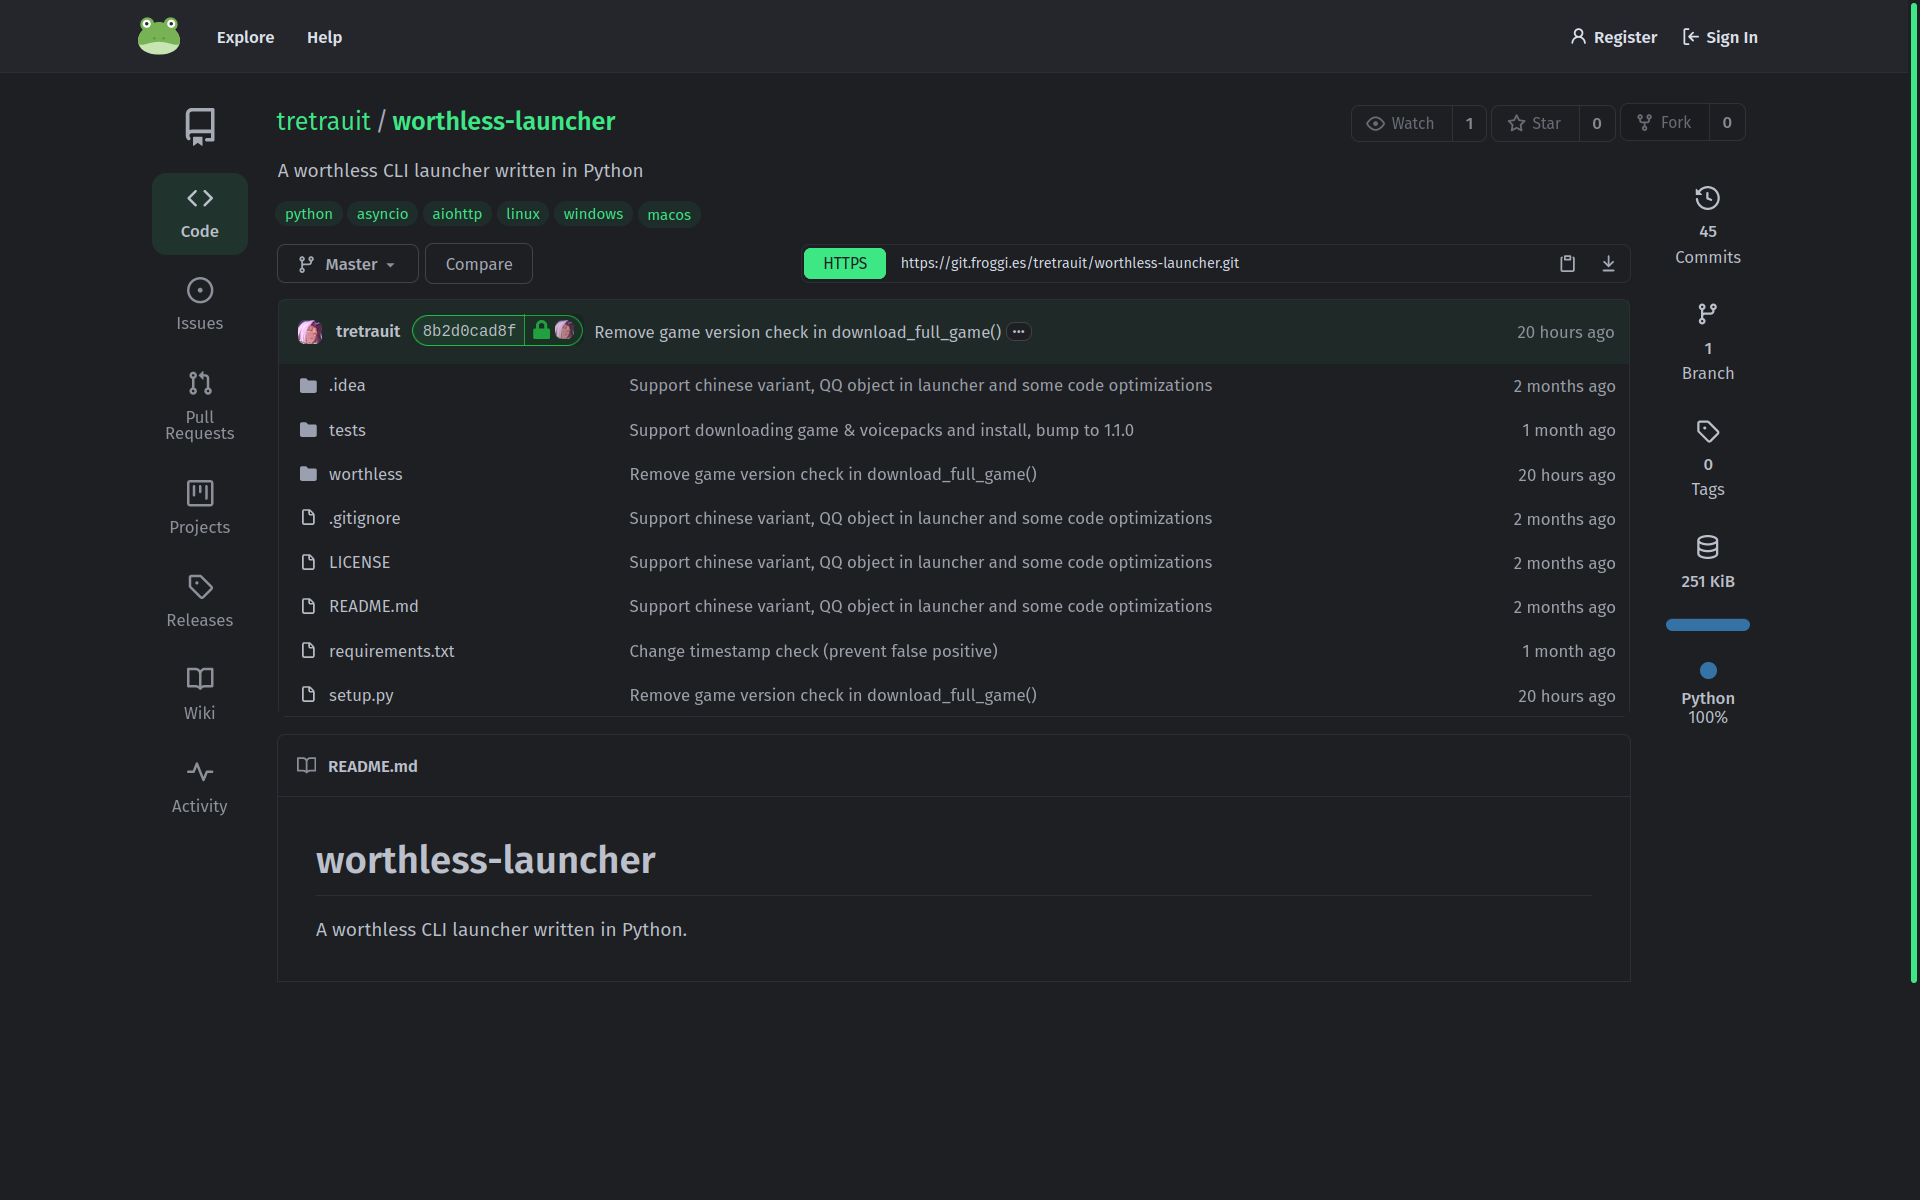Viewport: 1920px width, 1200px height.
Task: Open the Commits history icon
Action: pyautogui.click(x=1707, y=199)
